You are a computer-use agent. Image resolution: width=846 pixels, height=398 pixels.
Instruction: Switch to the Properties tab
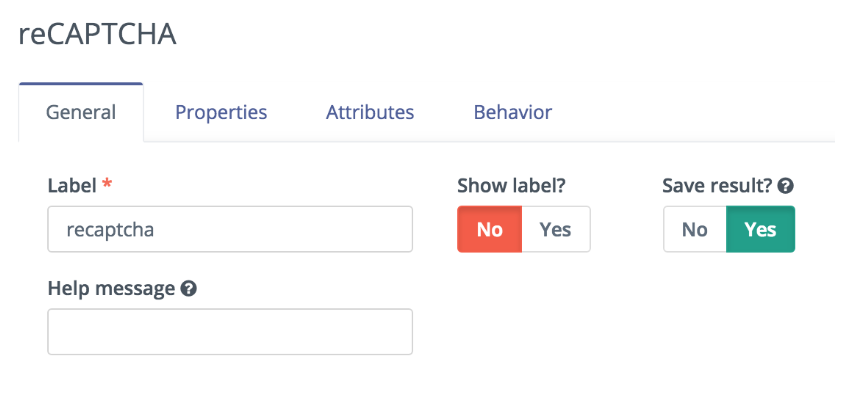click(221, 112)
